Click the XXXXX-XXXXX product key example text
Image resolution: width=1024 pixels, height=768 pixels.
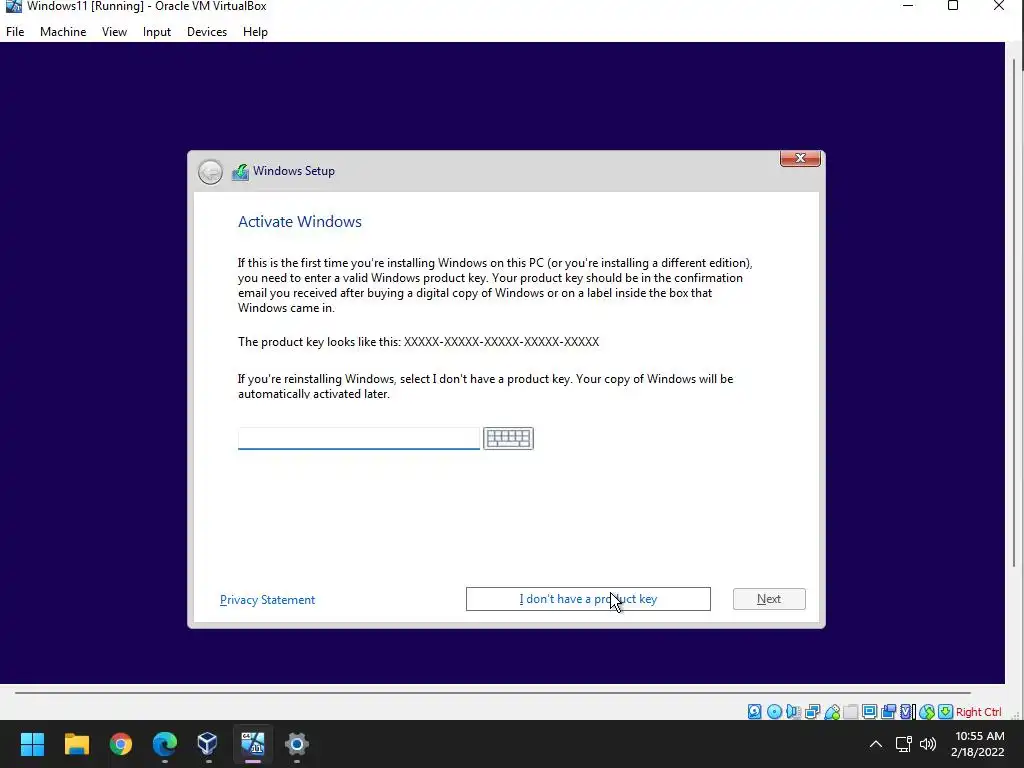point(501,342)
